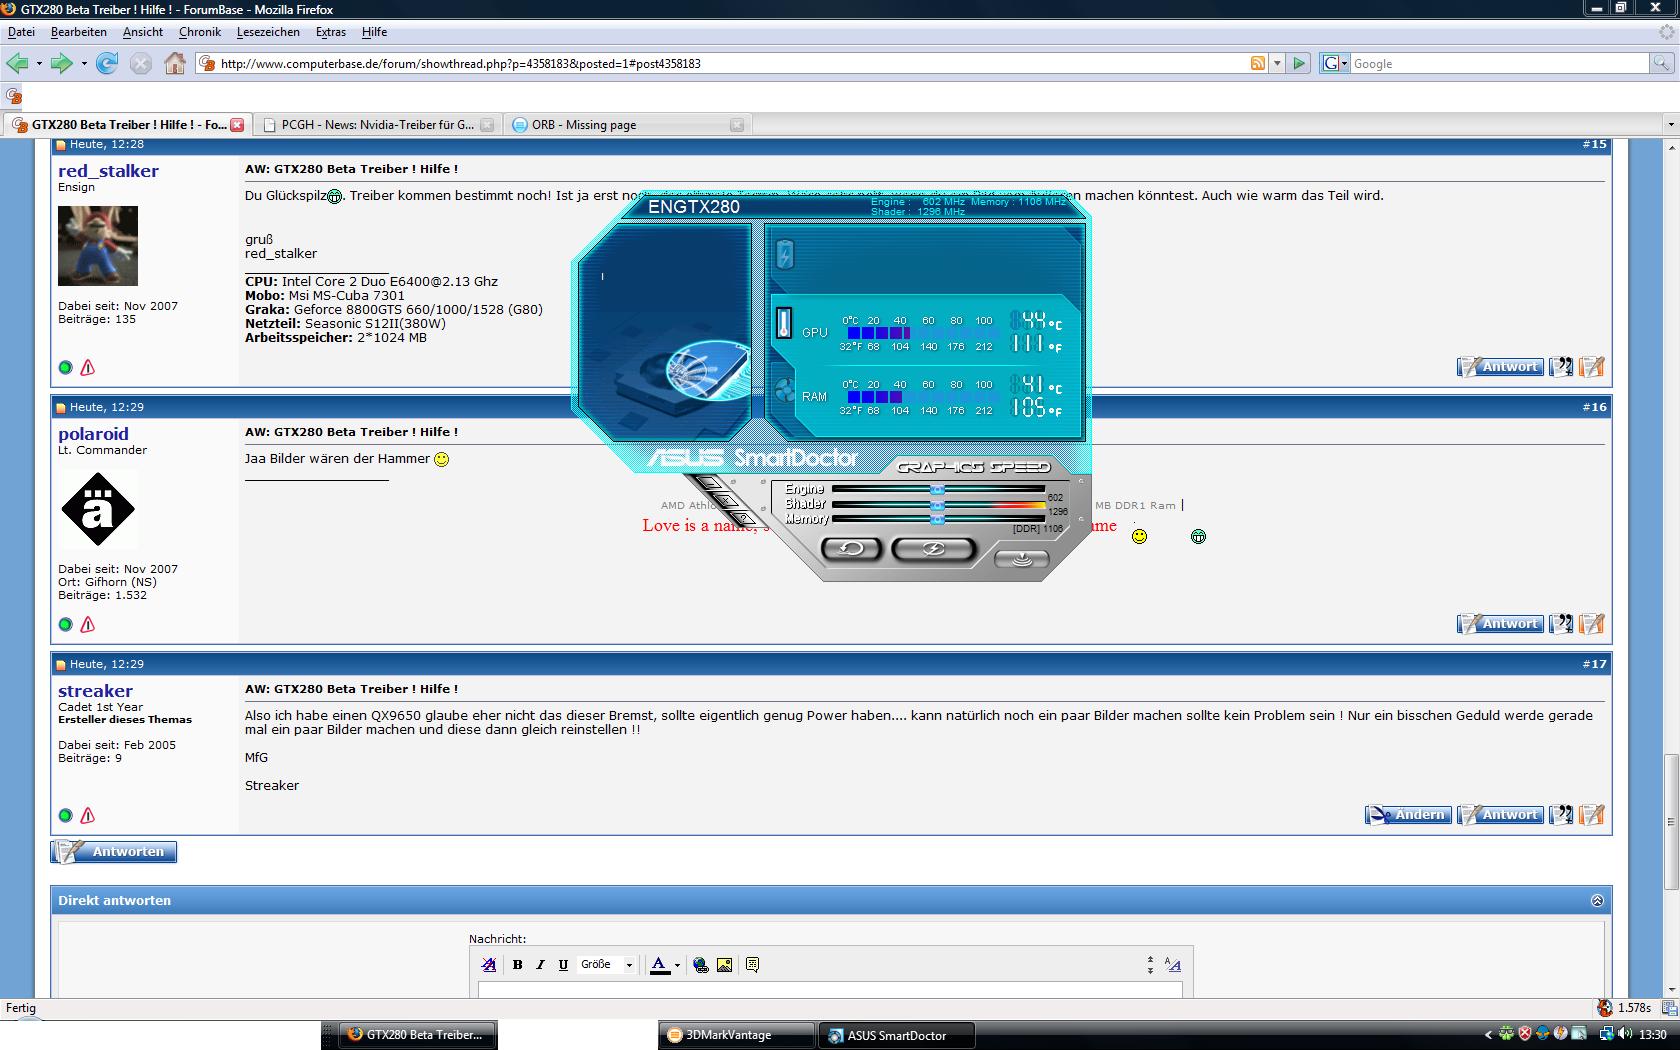This screenshot has height=1050, width=1680.
Task: Click the RSS feed icon in address bar
Action: [1258, 63]
